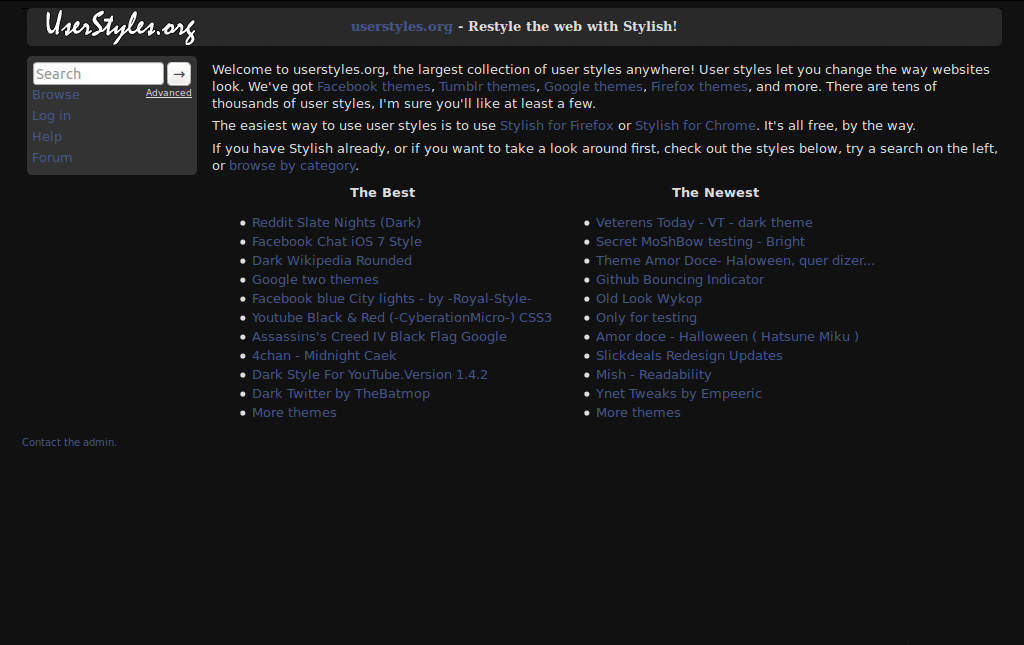Open More themes under The Newest
Viewport: 1024px width, 645px height.
[638, 413]
